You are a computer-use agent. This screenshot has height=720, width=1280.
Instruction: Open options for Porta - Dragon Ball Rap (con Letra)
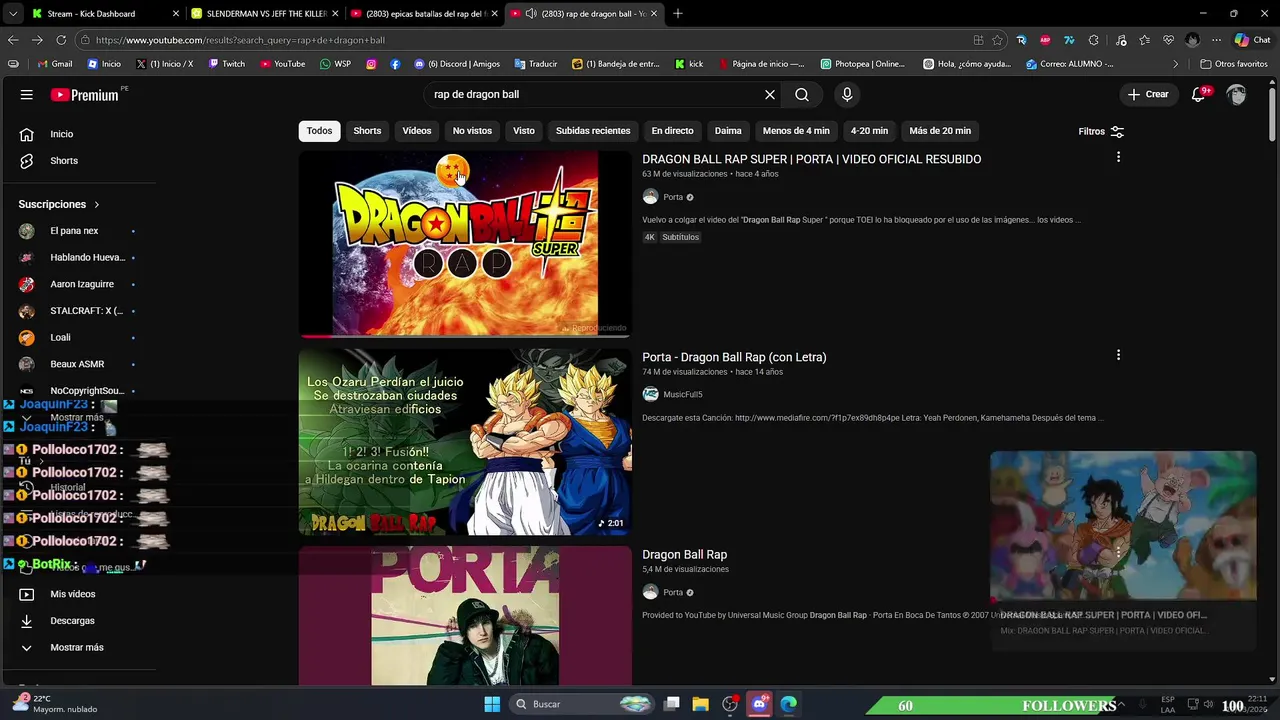tap(1118, 355)
